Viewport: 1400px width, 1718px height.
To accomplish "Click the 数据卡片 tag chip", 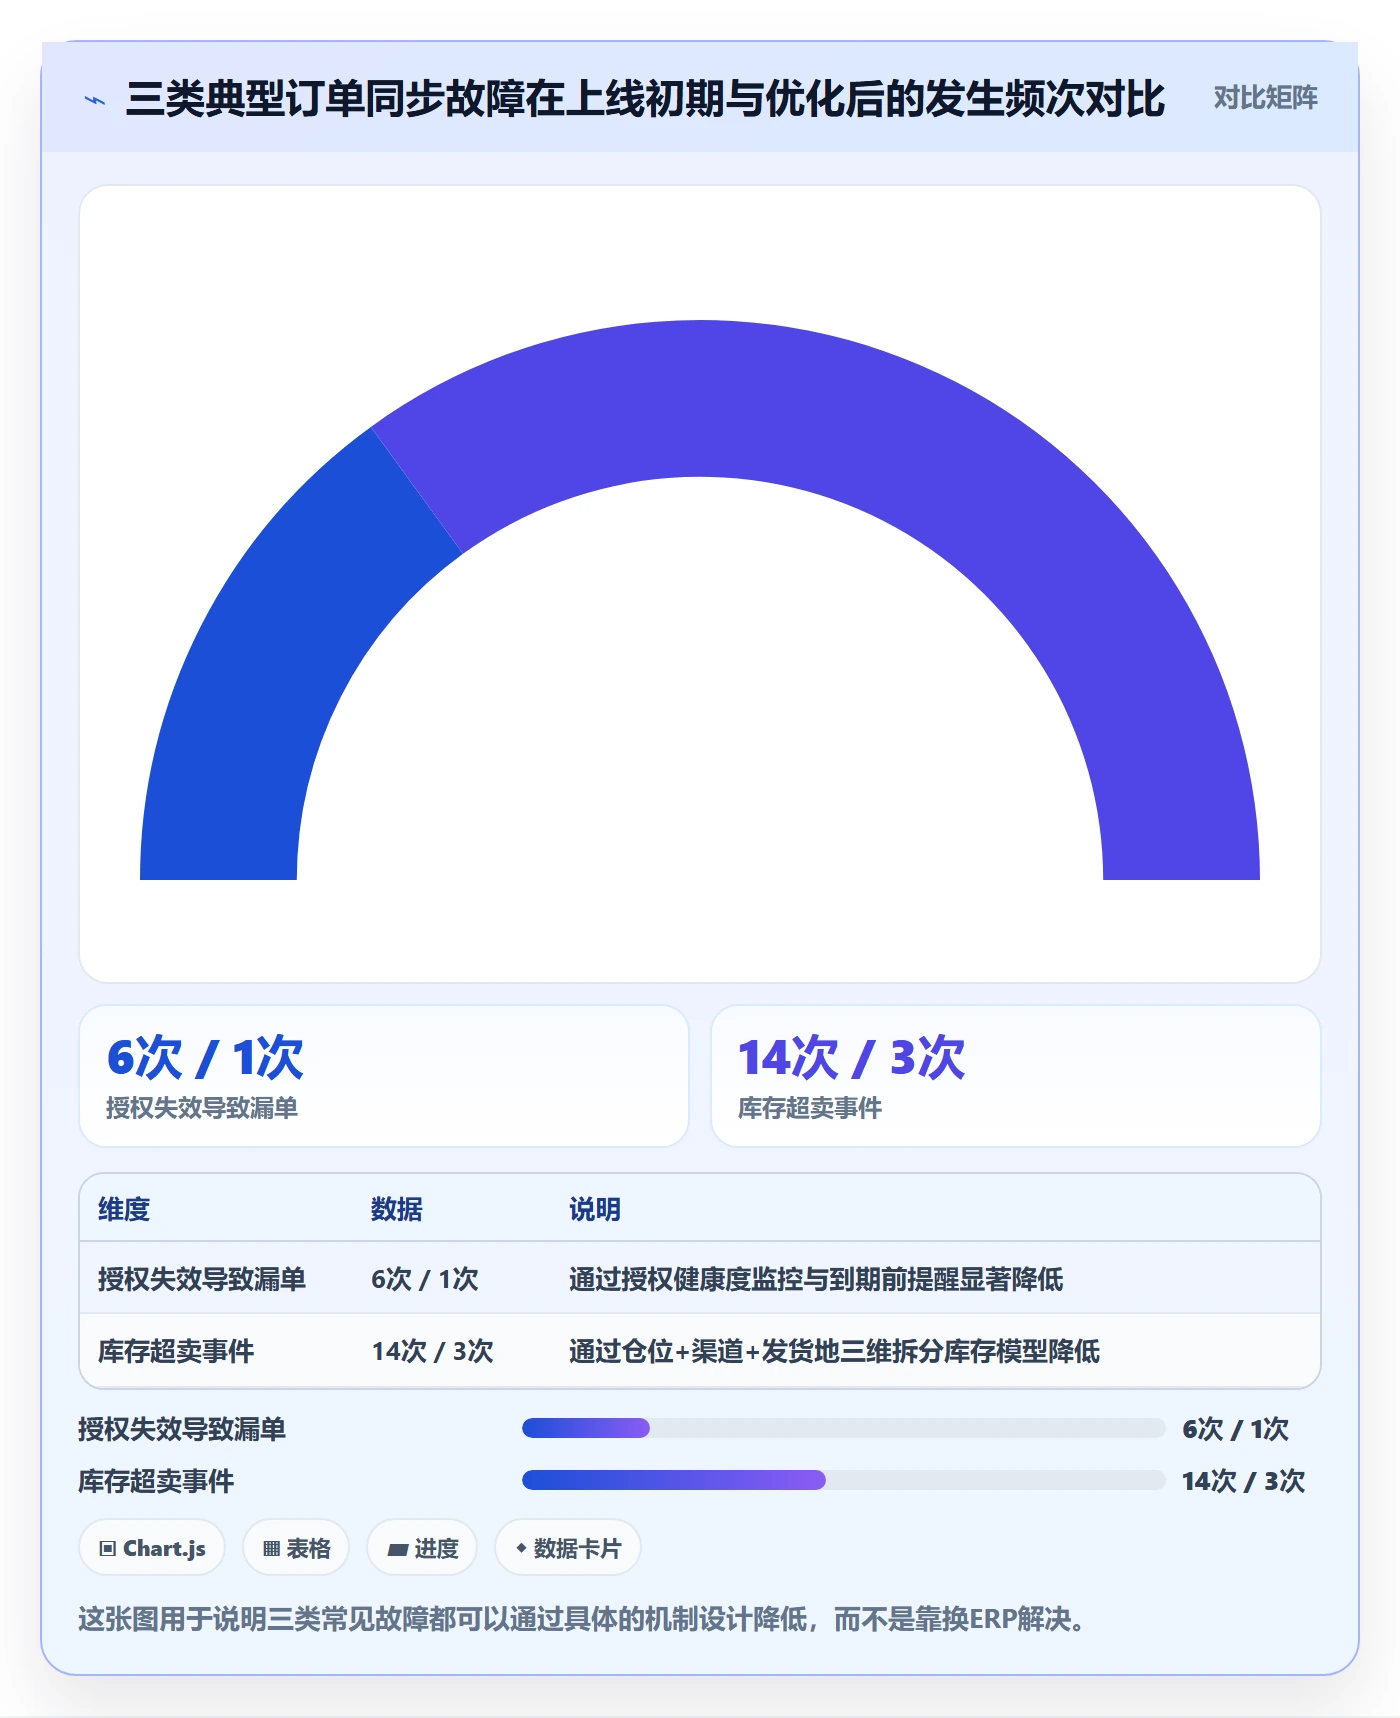I will tap(568, 1548).
